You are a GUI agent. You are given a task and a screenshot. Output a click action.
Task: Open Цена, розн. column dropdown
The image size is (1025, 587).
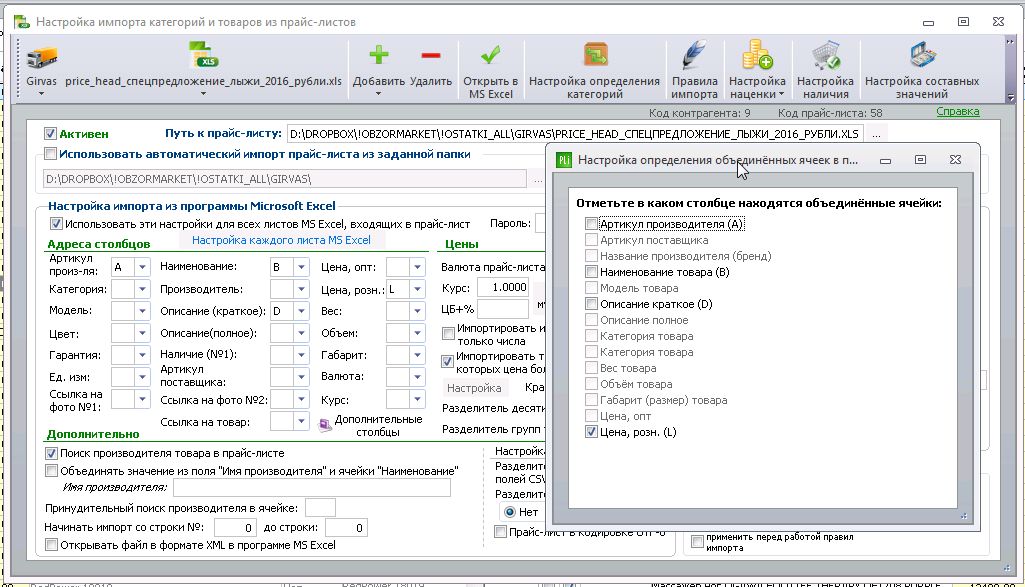coord(417,289)
